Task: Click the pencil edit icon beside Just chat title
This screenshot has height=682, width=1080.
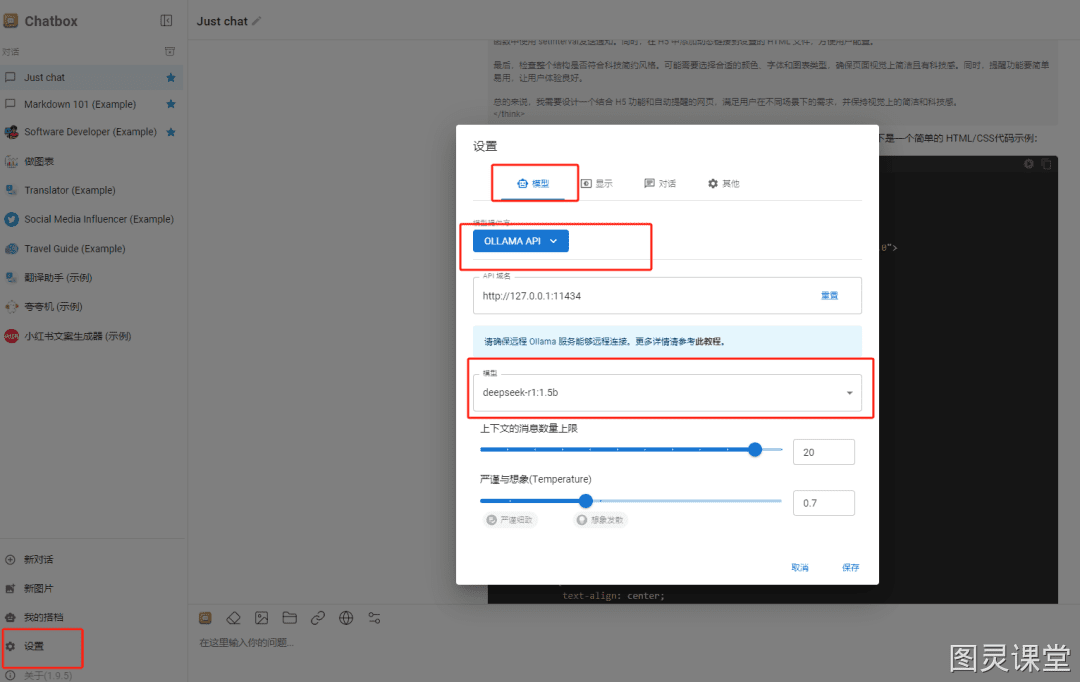Action: 257,21
